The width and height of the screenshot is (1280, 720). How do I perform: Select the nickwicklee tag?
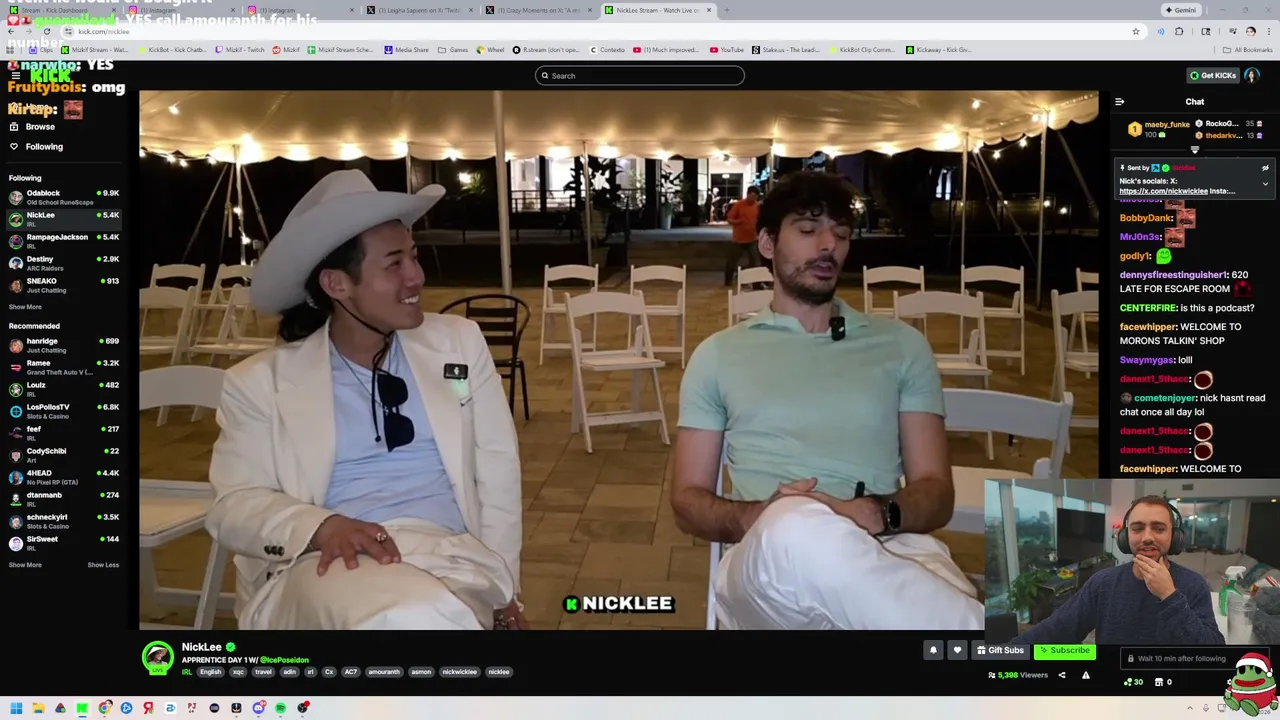pyautogui.click(x=460, y=672)
